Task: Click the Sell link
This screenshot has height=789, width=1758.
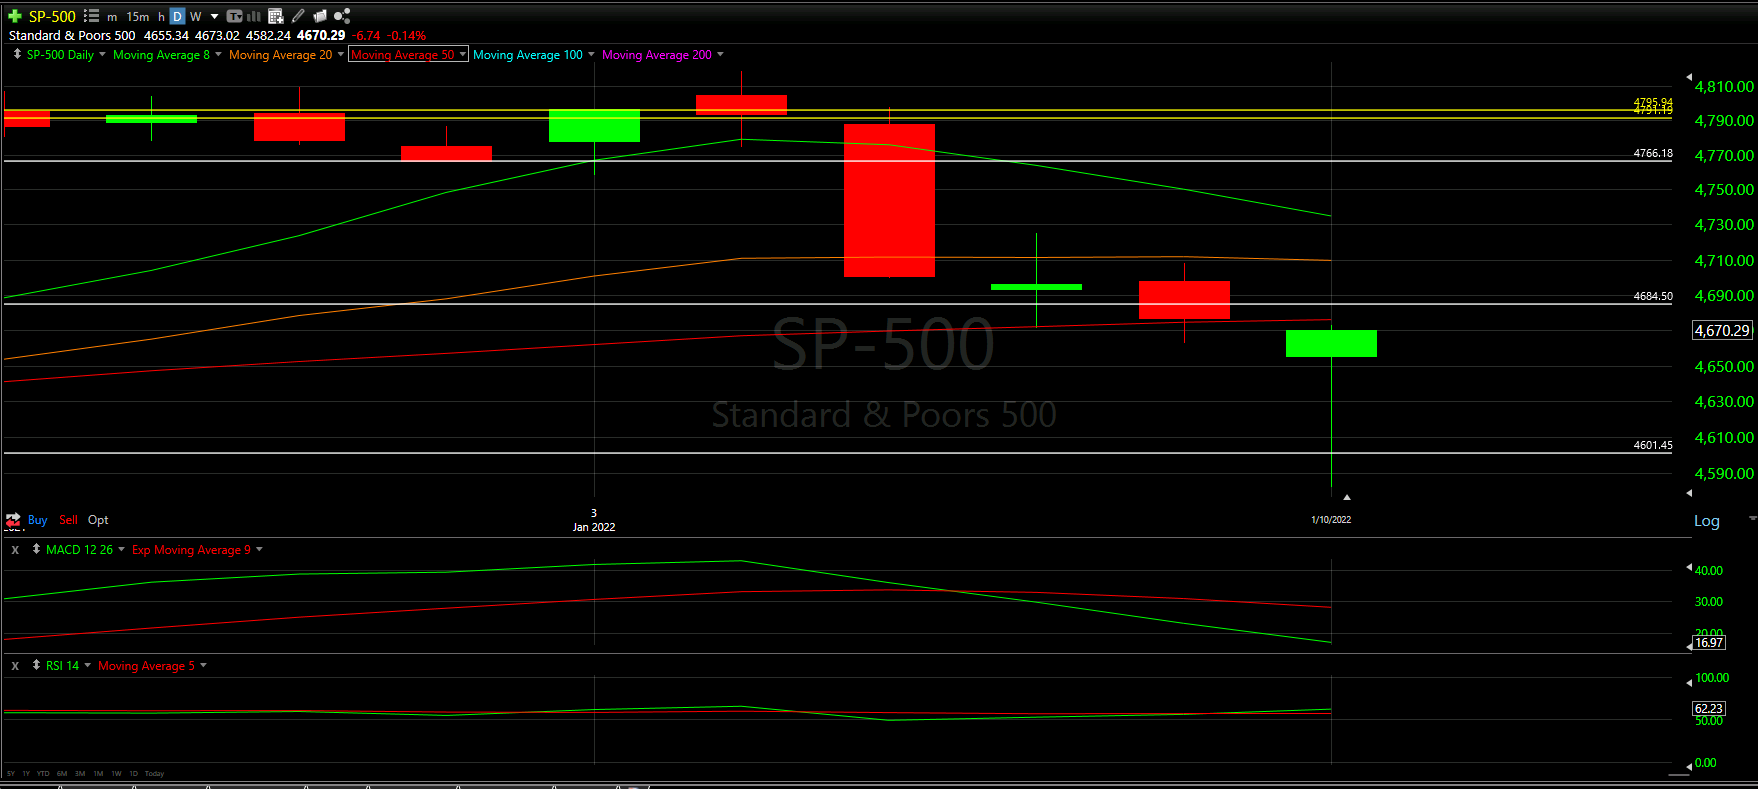Action: coord(68,520)
